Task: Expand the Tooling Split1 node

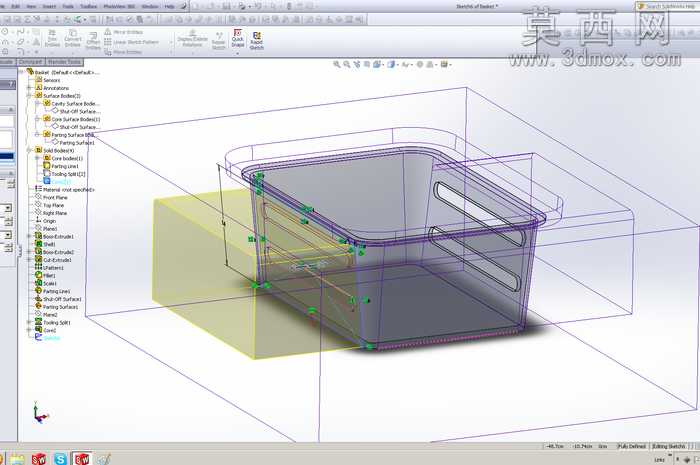Action: click(x=29, y=322)
